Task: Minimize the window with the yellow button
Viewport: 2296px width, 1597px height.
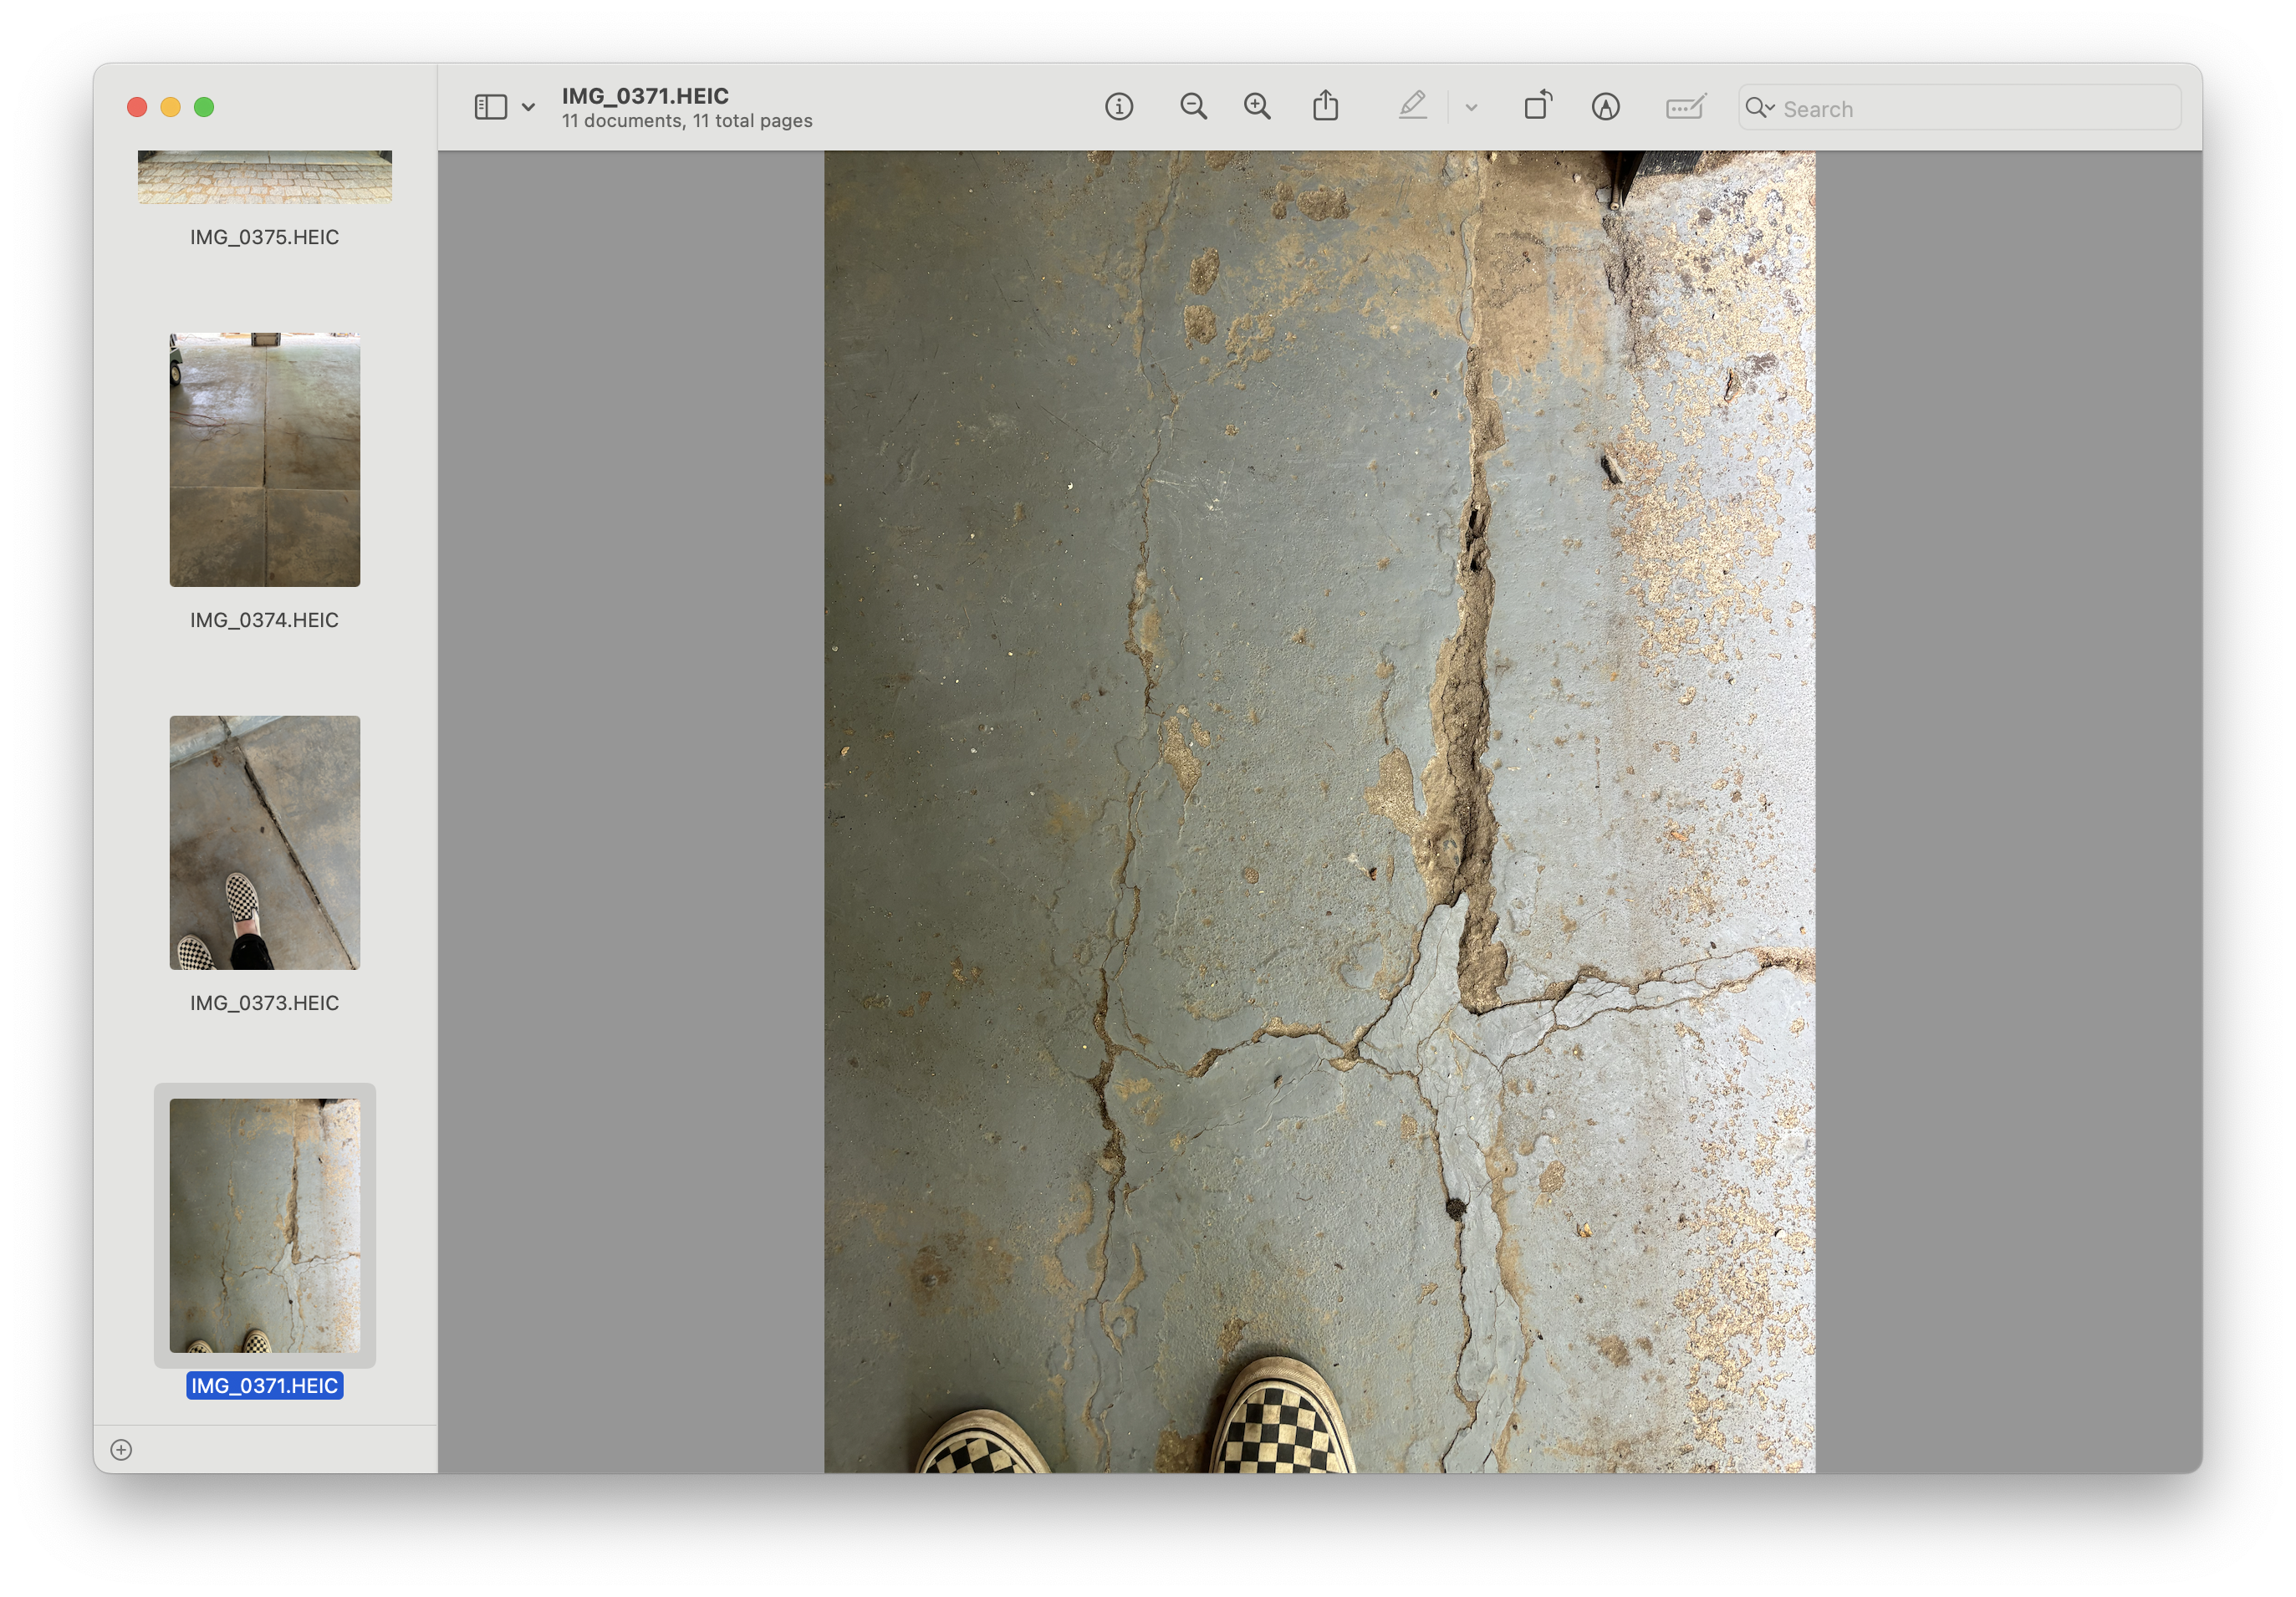Action: click(x=171, y=107)
